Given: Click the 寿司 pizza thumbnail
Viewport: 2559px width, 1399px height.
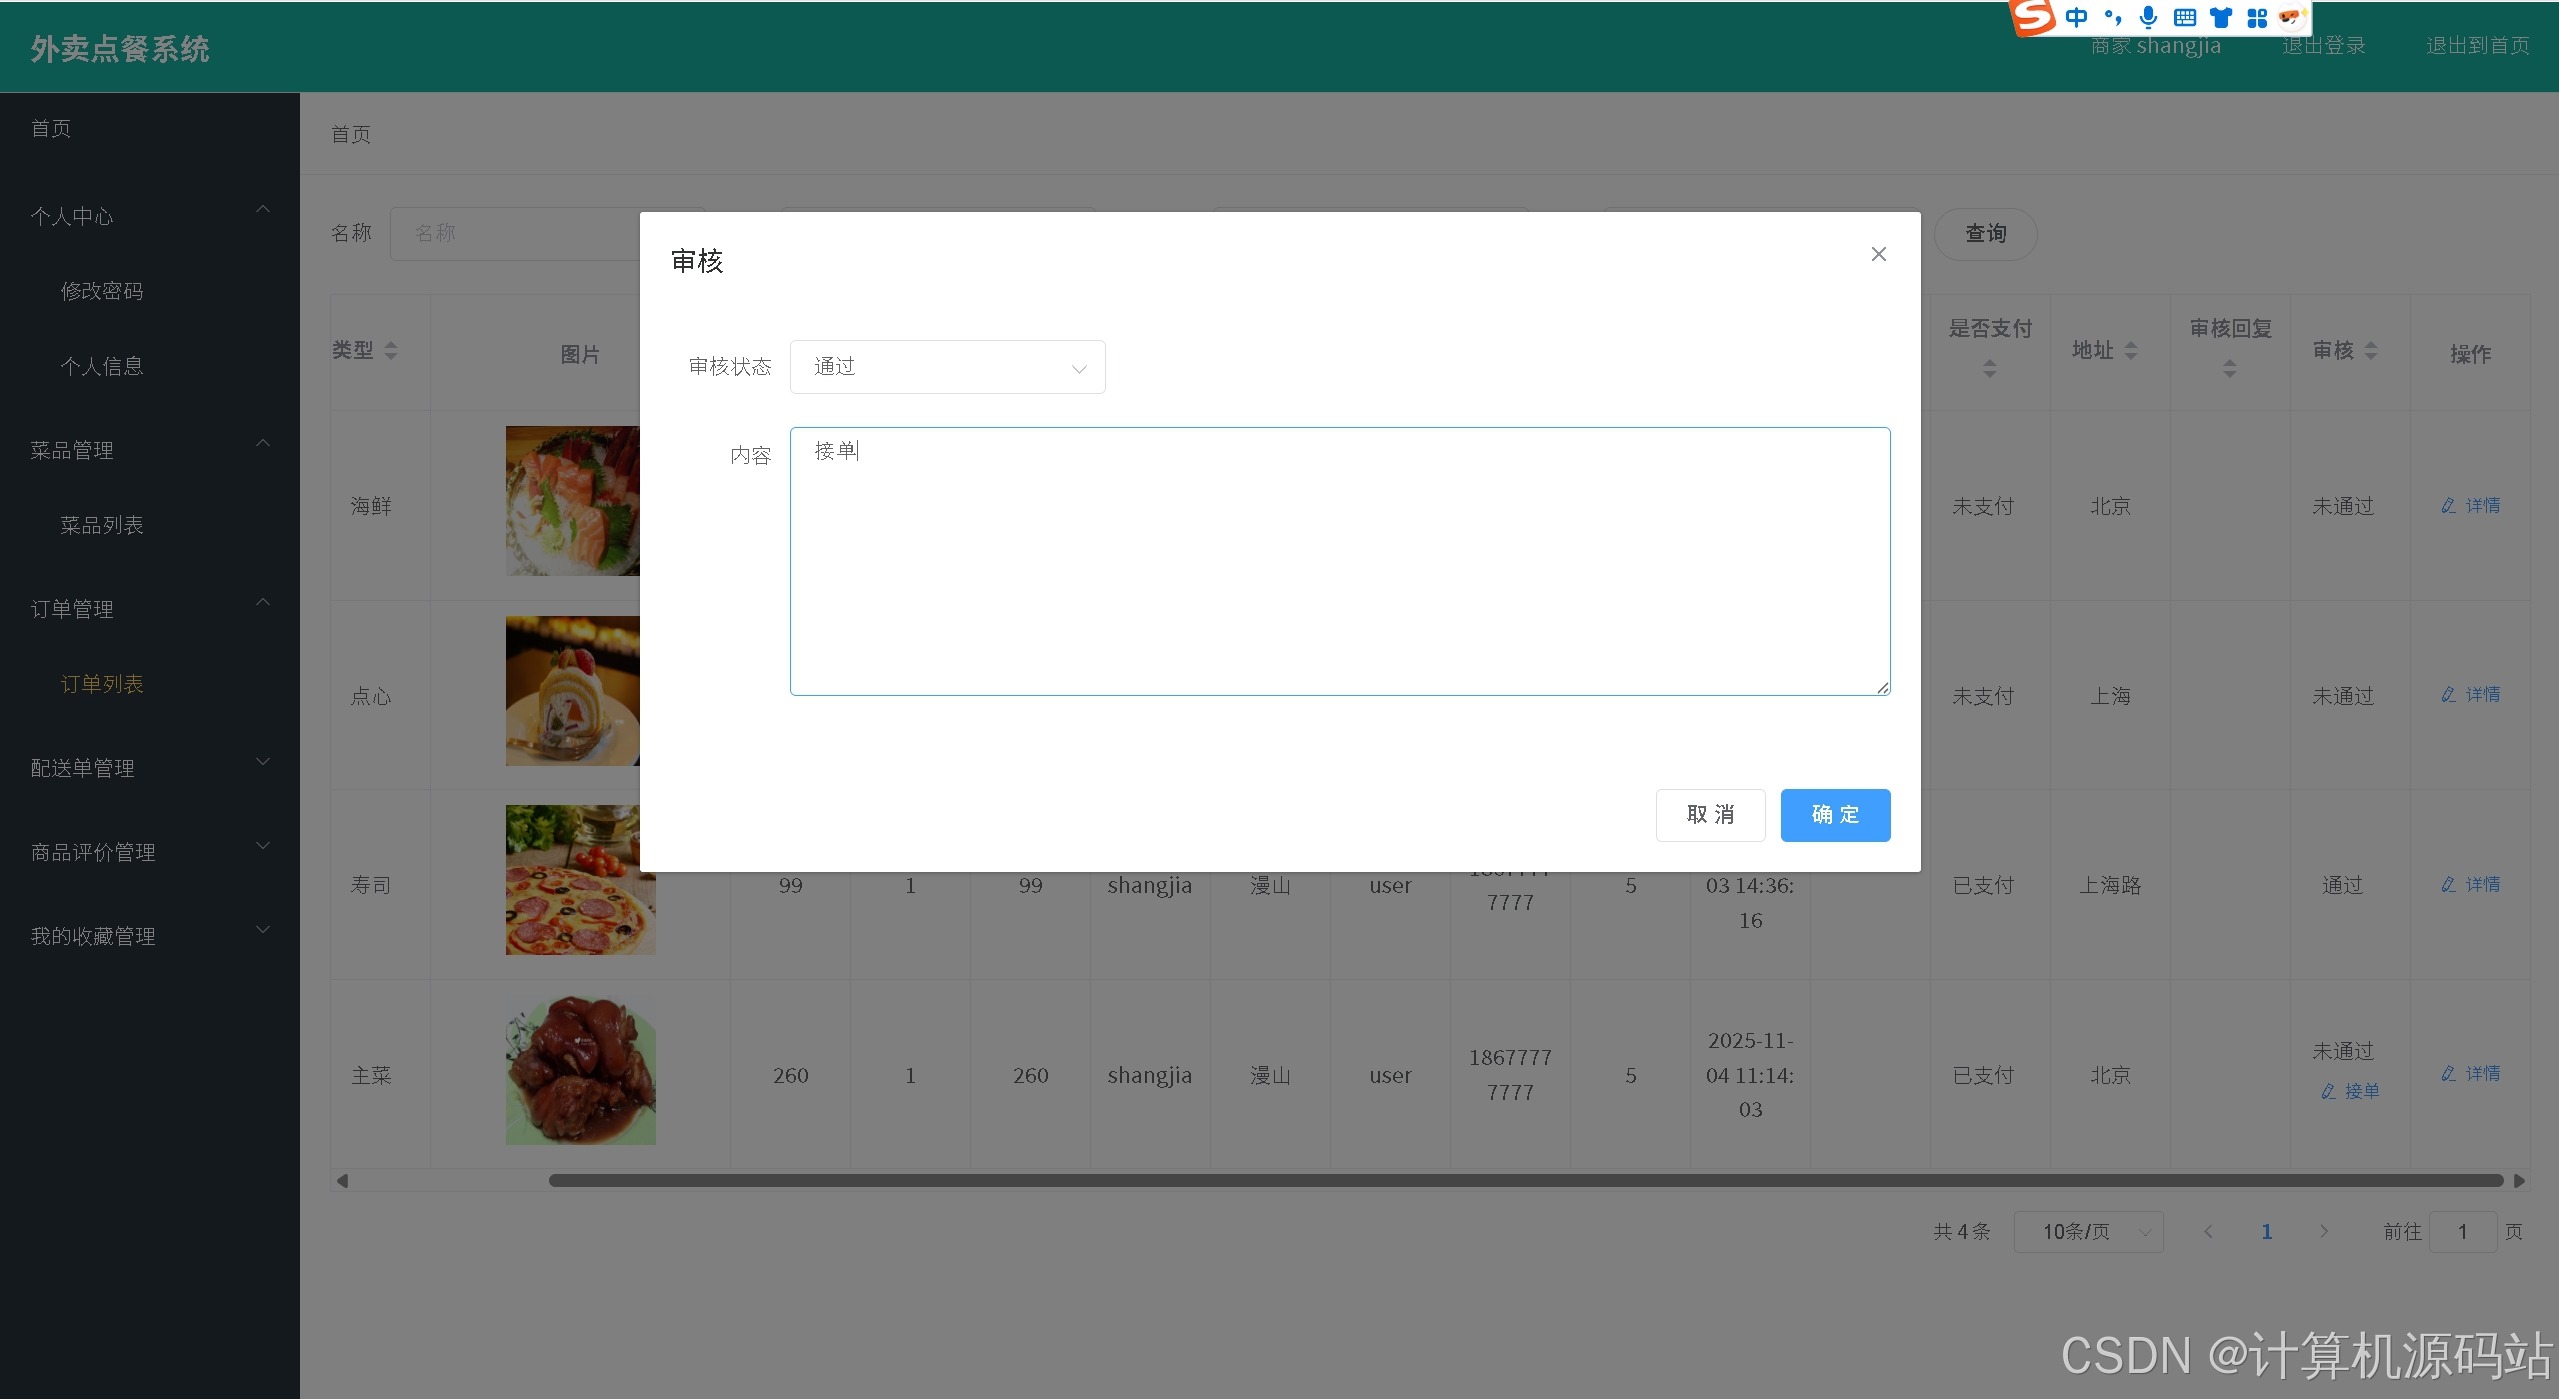Looking at the screenshot, I should tap(581, 880).
